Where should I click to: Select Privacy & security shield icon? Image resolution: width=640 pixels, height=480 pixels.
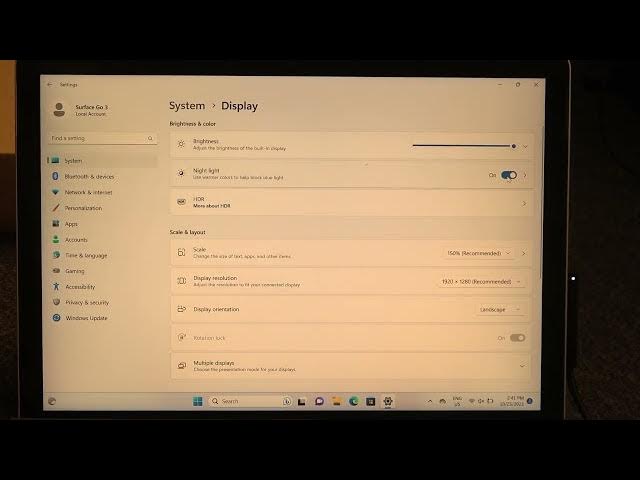(57, 302)
